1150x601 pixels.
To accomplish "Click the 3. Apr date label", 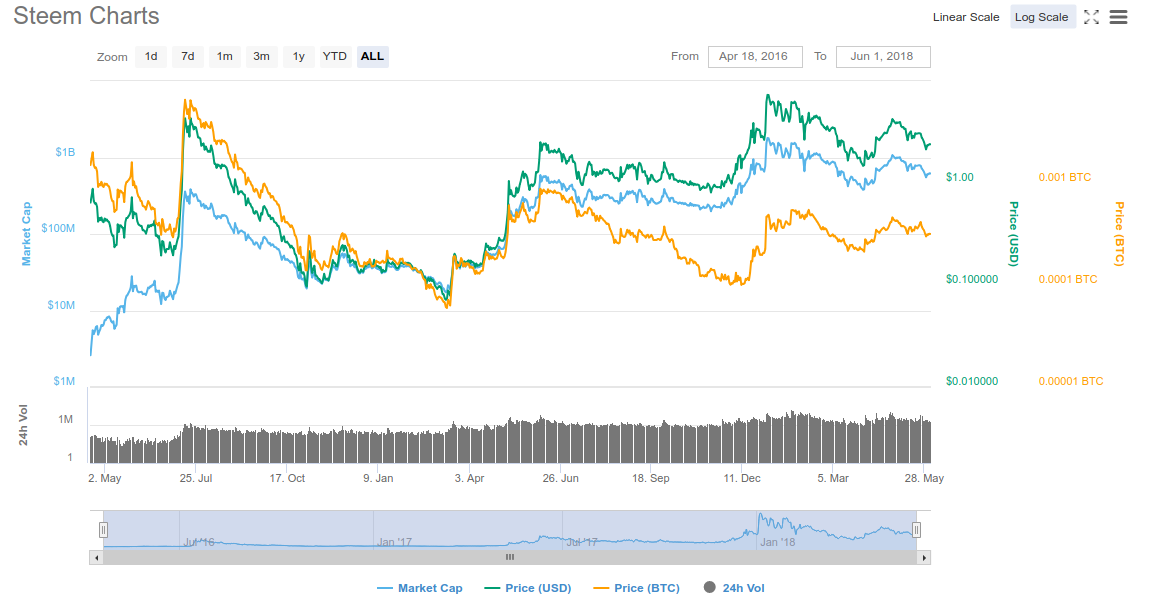I will click(x=469, y=478).
